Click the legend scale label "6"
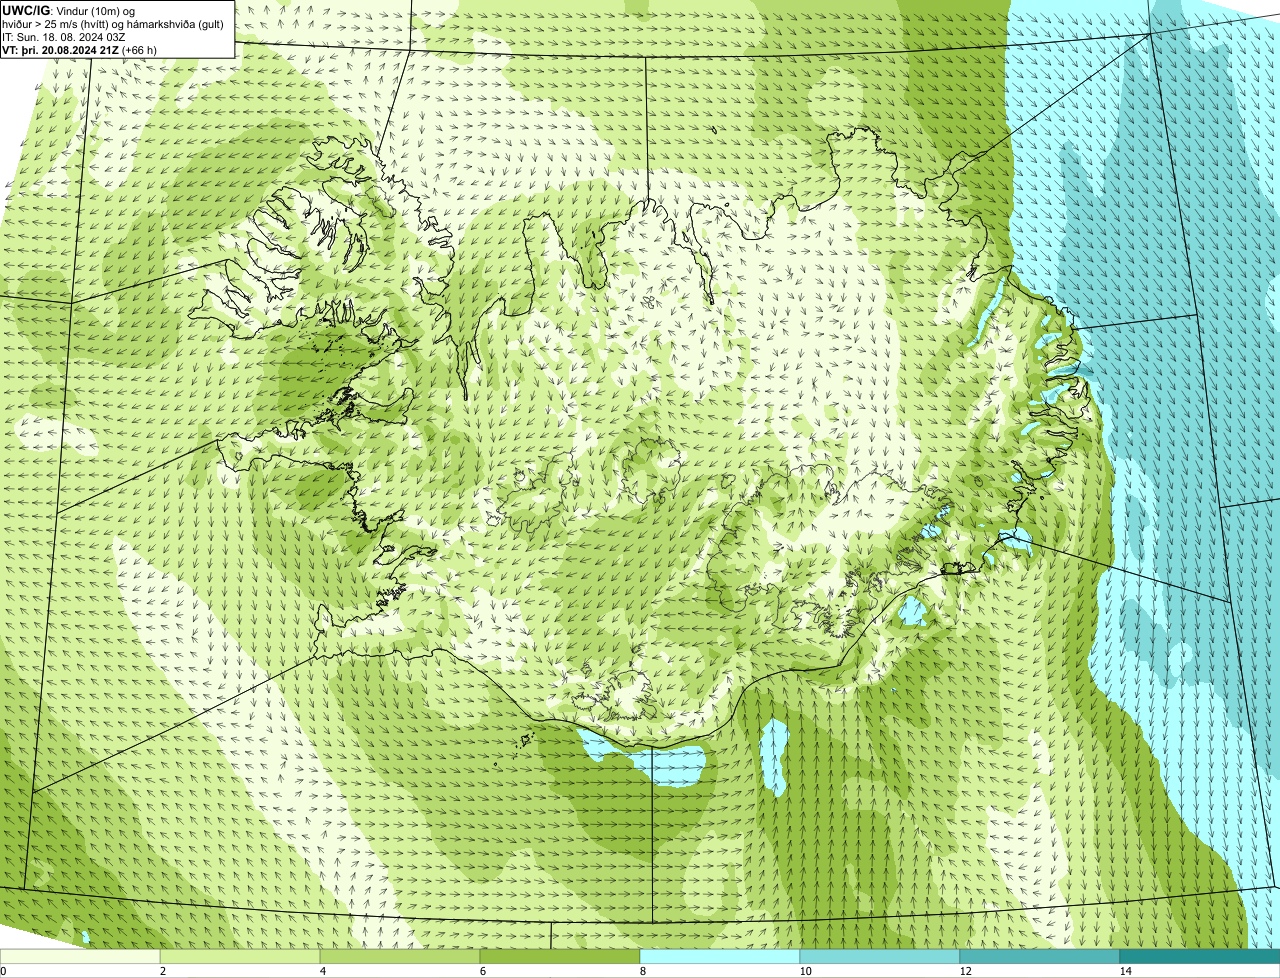 click(x=482, y=971)
